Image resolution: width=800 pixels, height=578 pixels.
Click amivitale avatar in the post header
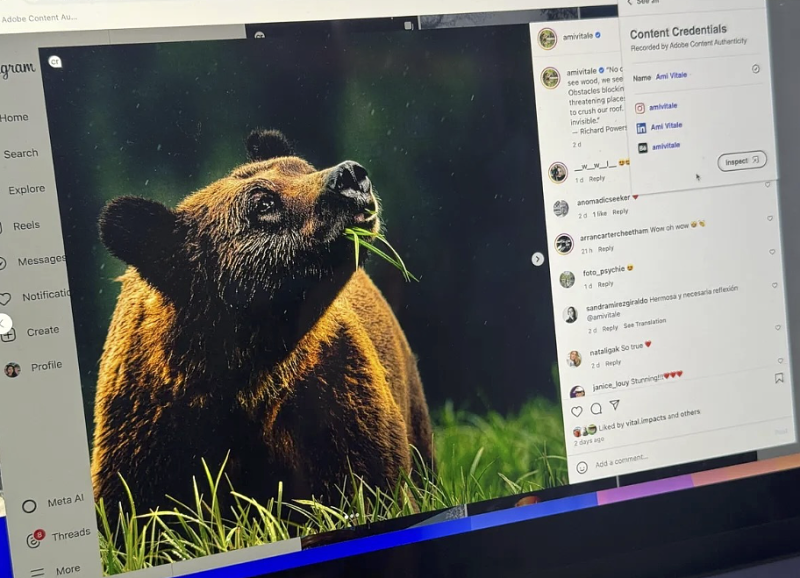click(x=547, y=39)
